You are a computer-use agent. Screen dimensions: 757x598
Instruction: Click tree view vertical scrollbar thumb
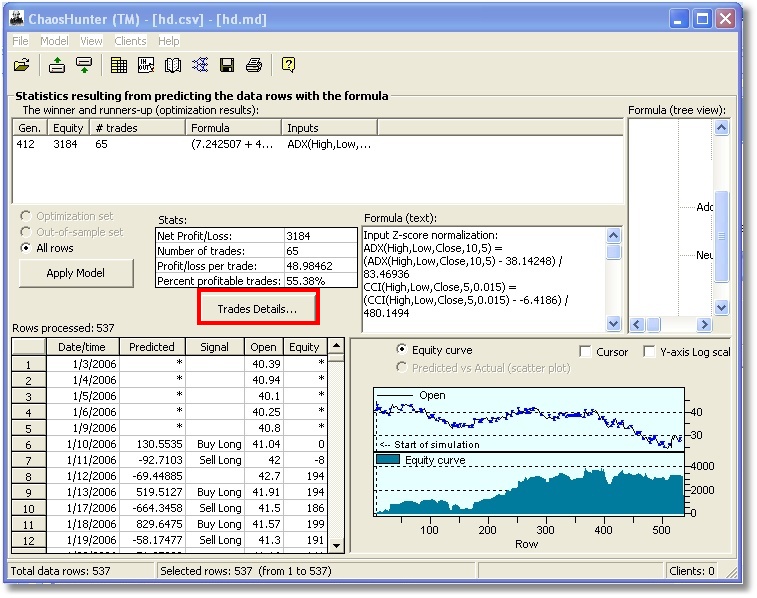point(721,236)
